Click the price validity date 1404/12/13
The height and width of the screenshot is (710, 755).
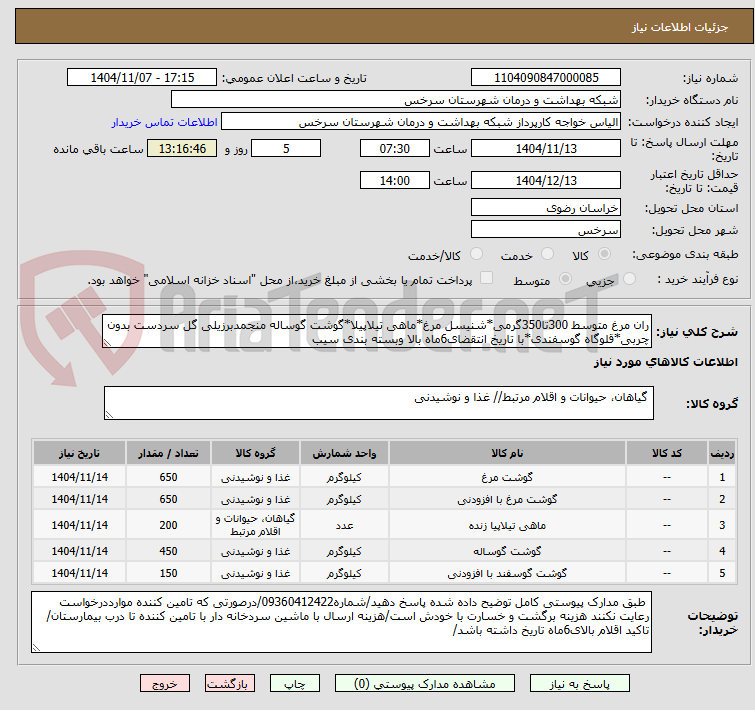point(546,181)
